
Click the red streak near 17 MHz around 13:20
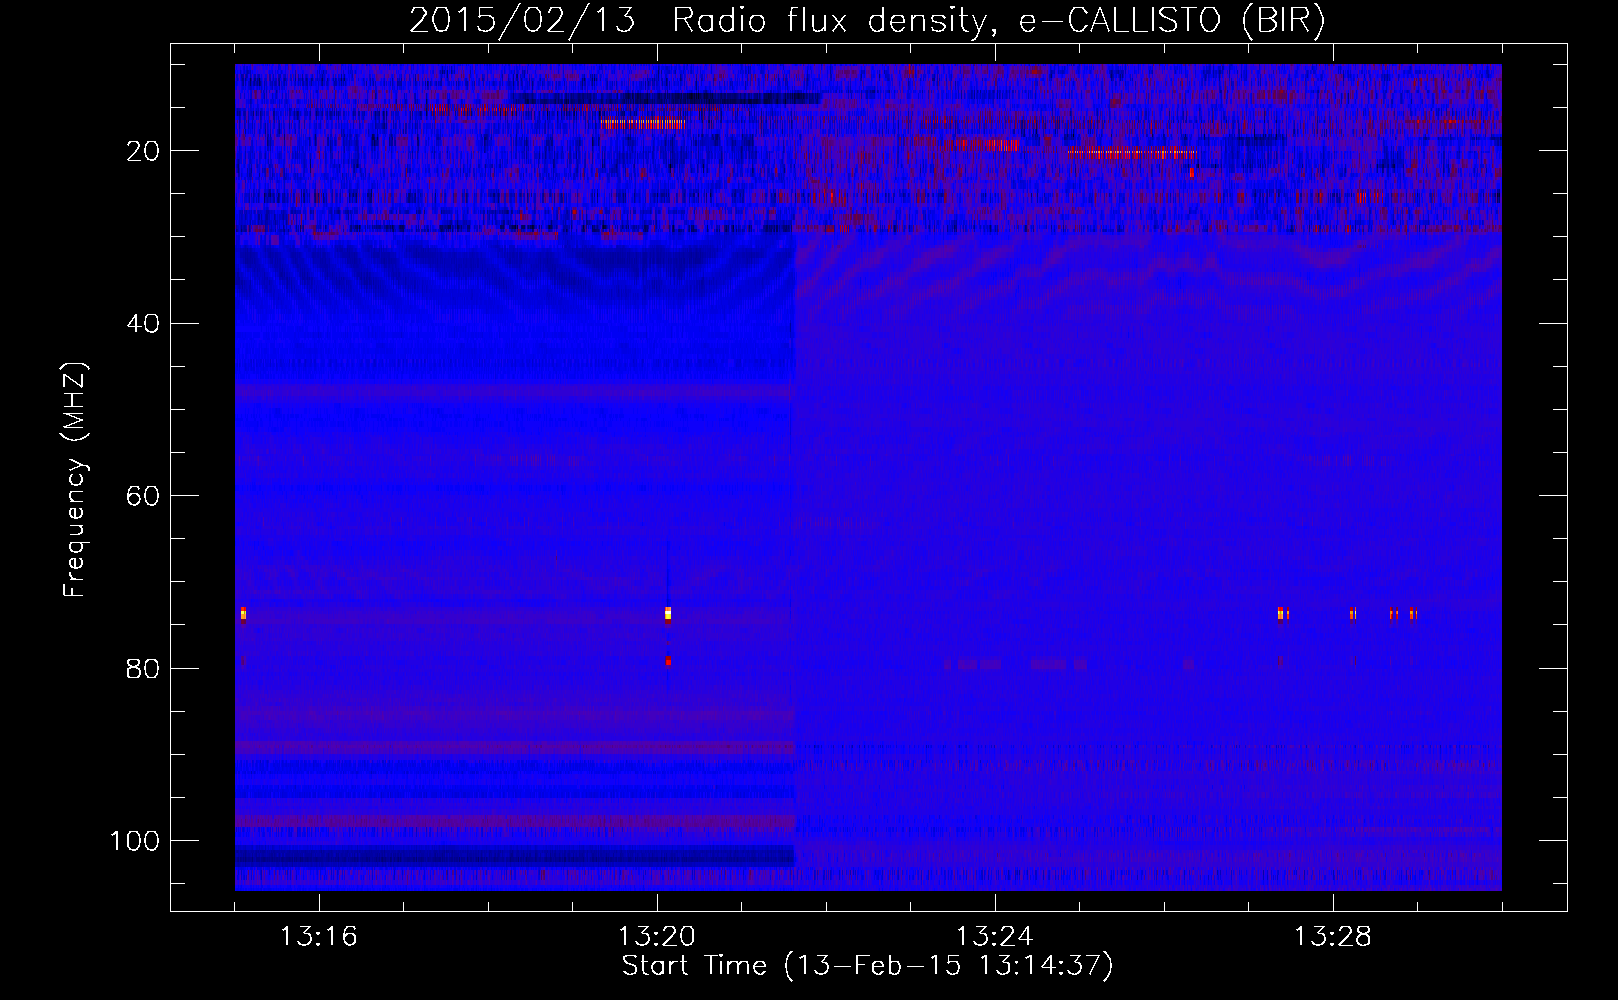644,124
